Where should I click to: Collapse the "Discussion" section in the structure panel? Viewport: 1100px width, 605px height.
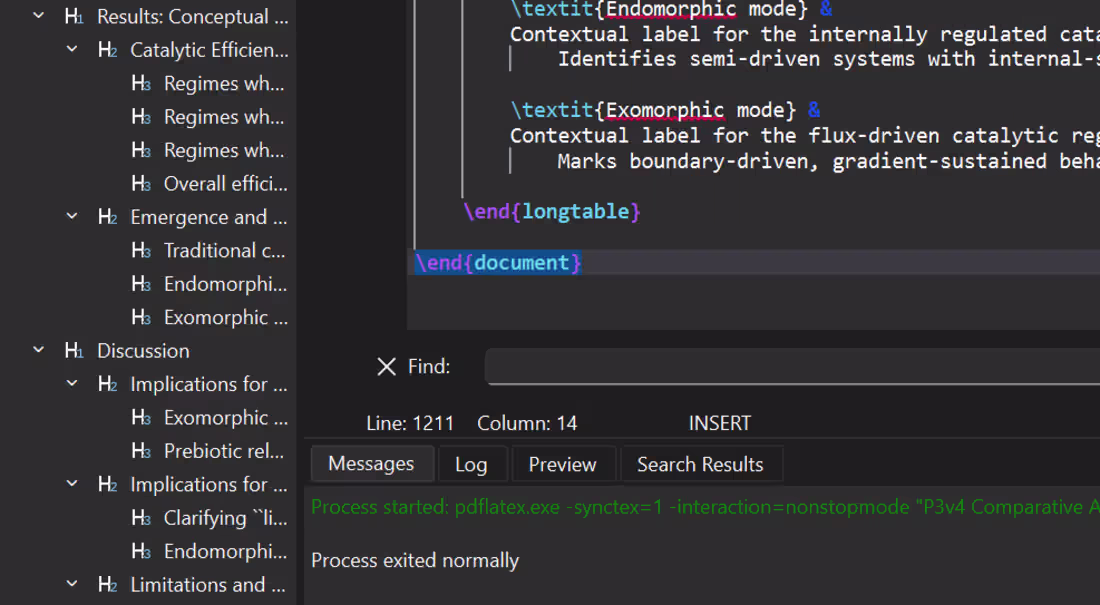pos(38,350)
